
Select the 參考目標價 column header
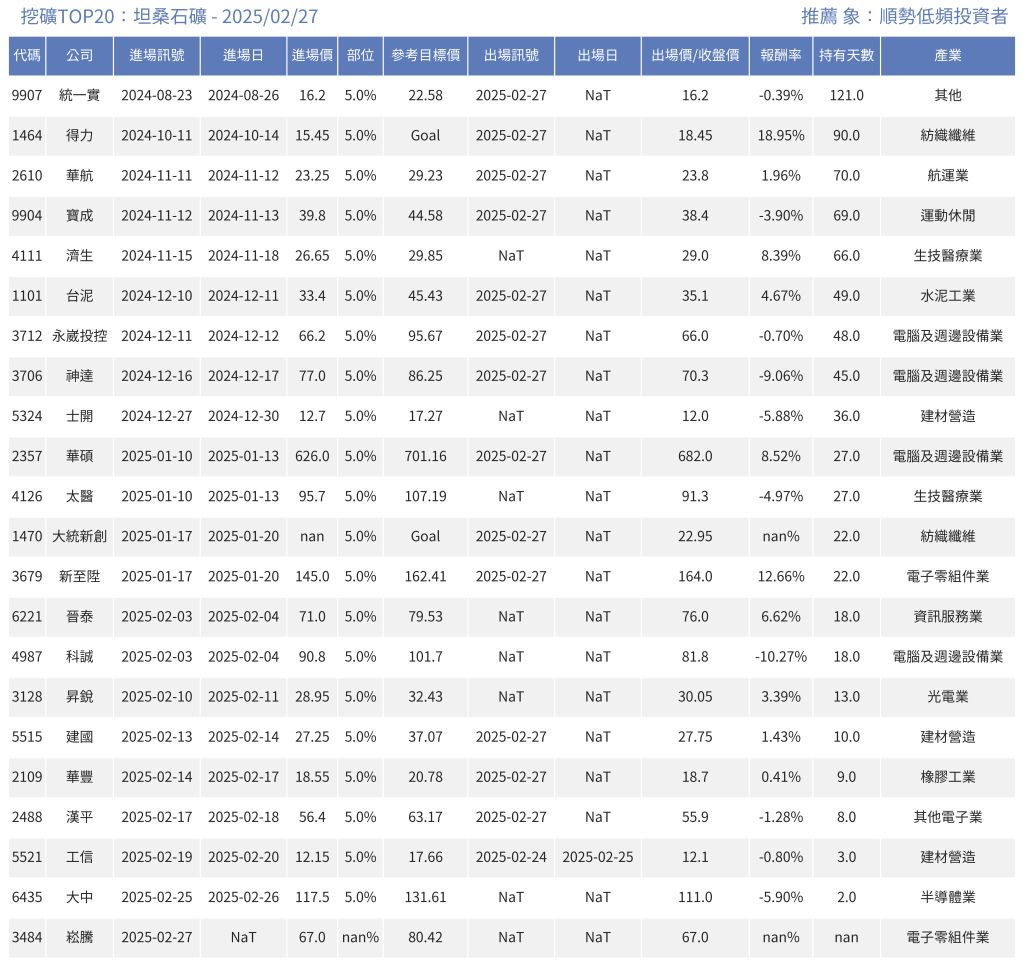point(425,55)
